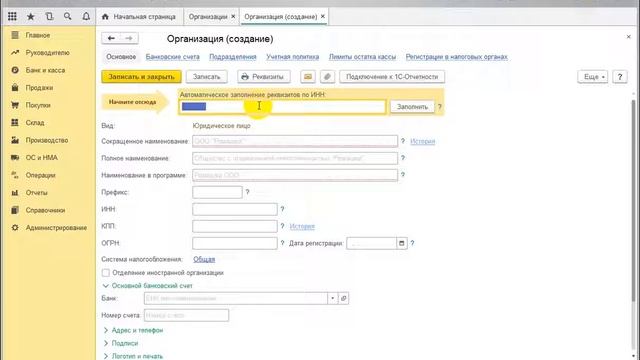Open Регистрации в налоговых органах link
This screenshot has height=360, width=640.
pyautogui.click(x=457, y=57)
